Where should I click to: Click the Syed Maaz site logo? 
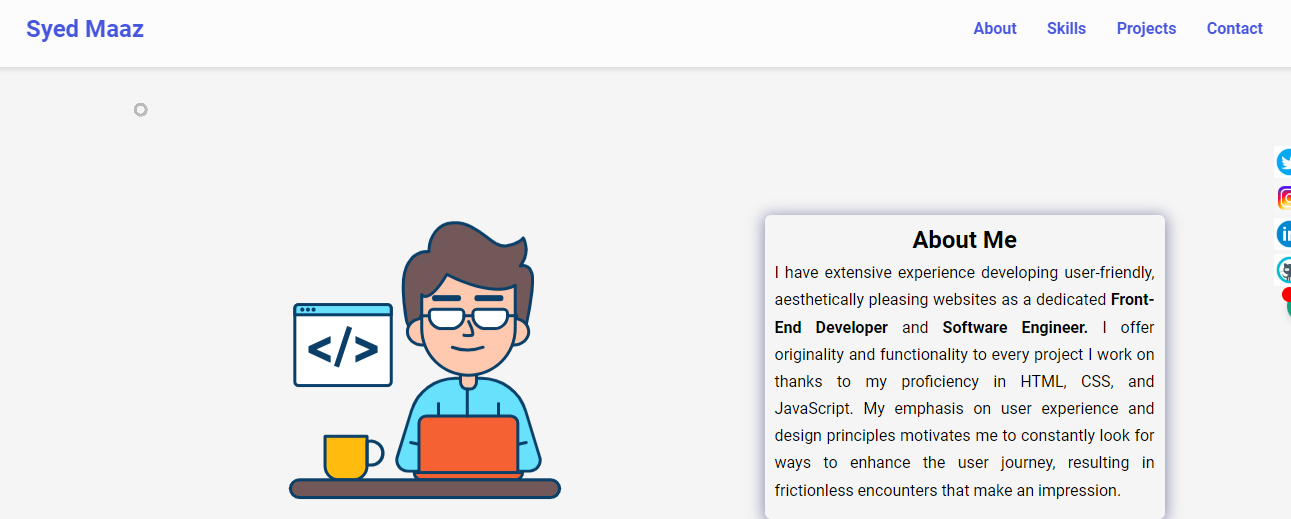pos(85,29)
